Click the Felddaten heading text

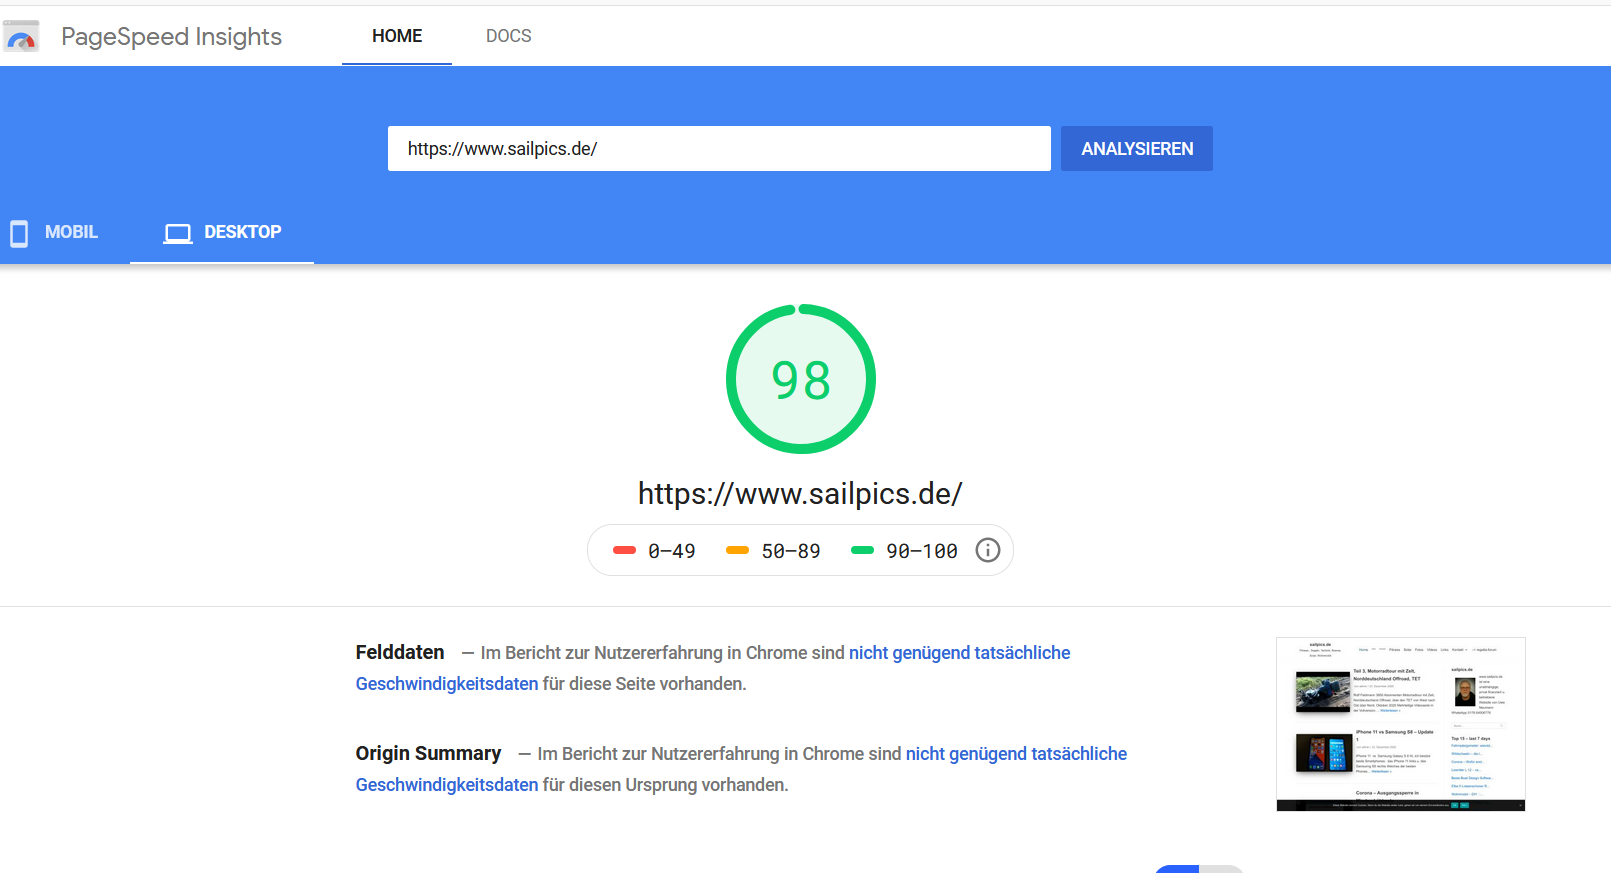point(400,652)
